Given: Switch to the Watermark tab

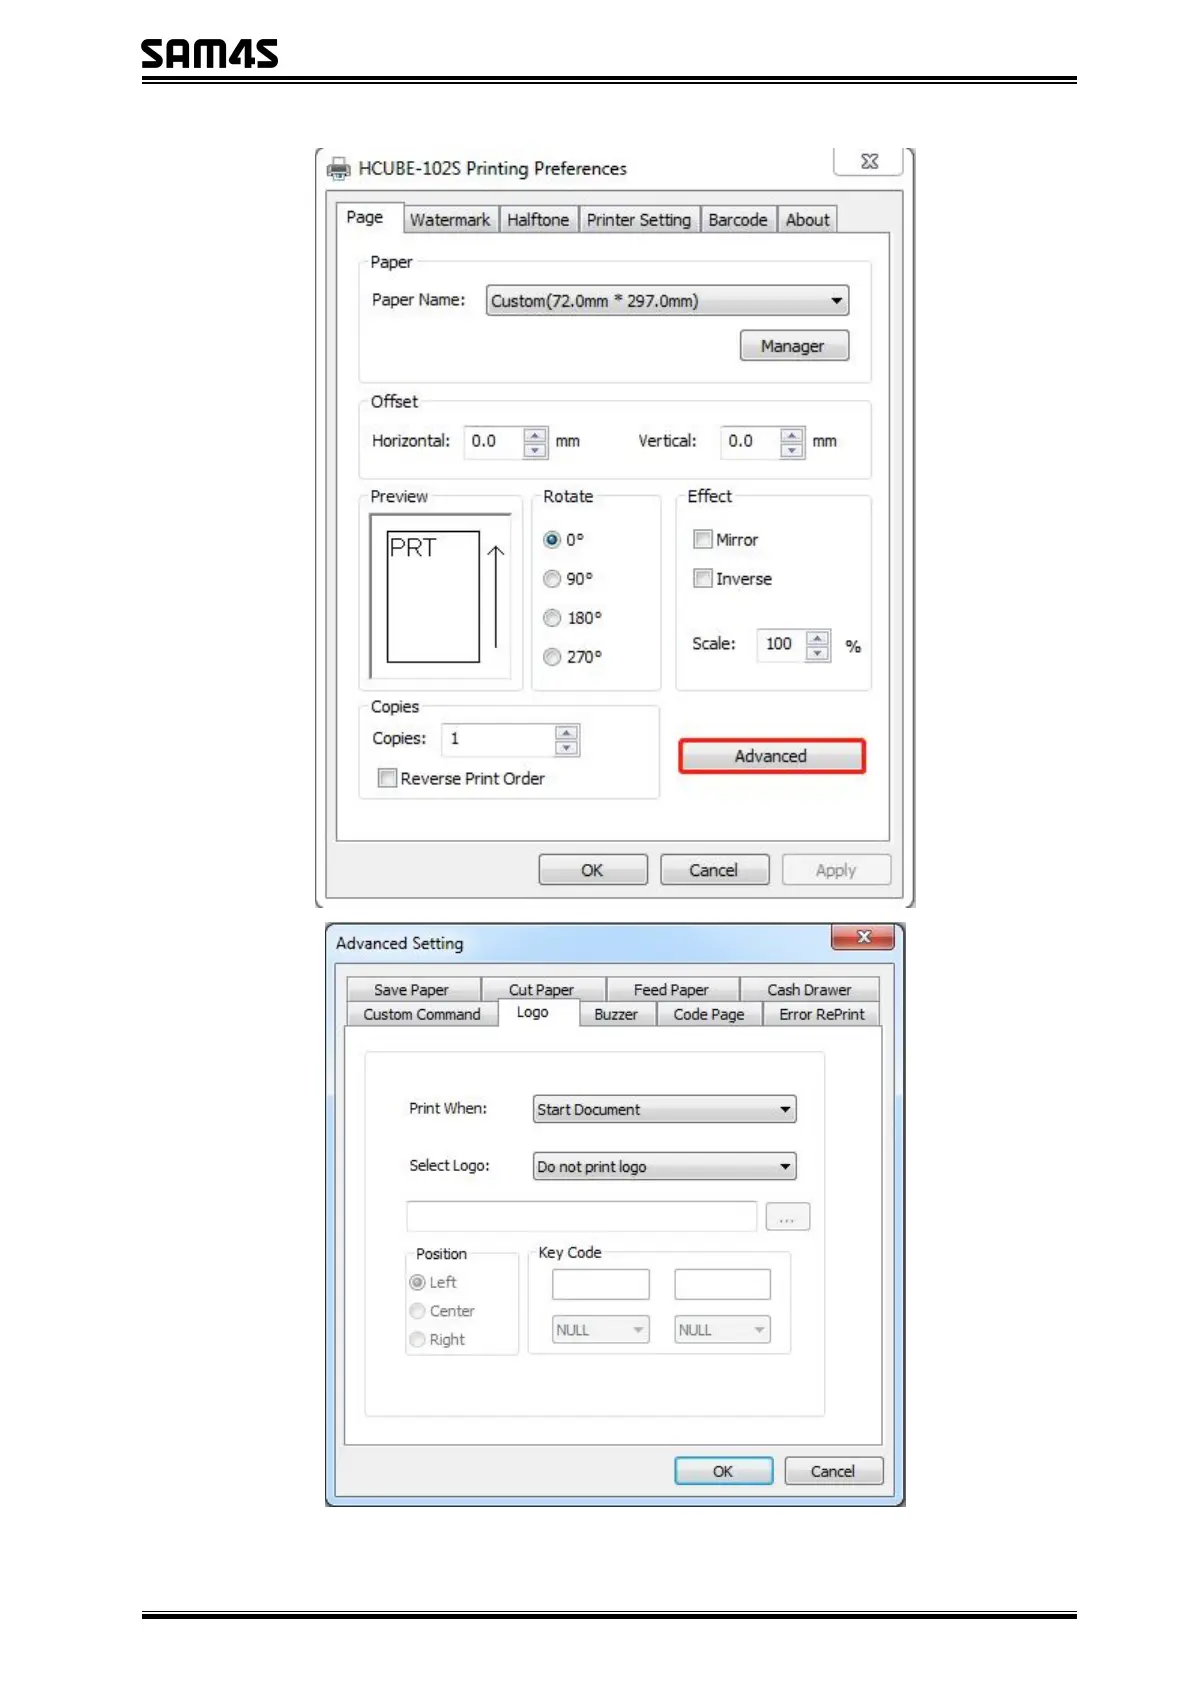Looking at the screenshot, I should [x=450, y=220].
